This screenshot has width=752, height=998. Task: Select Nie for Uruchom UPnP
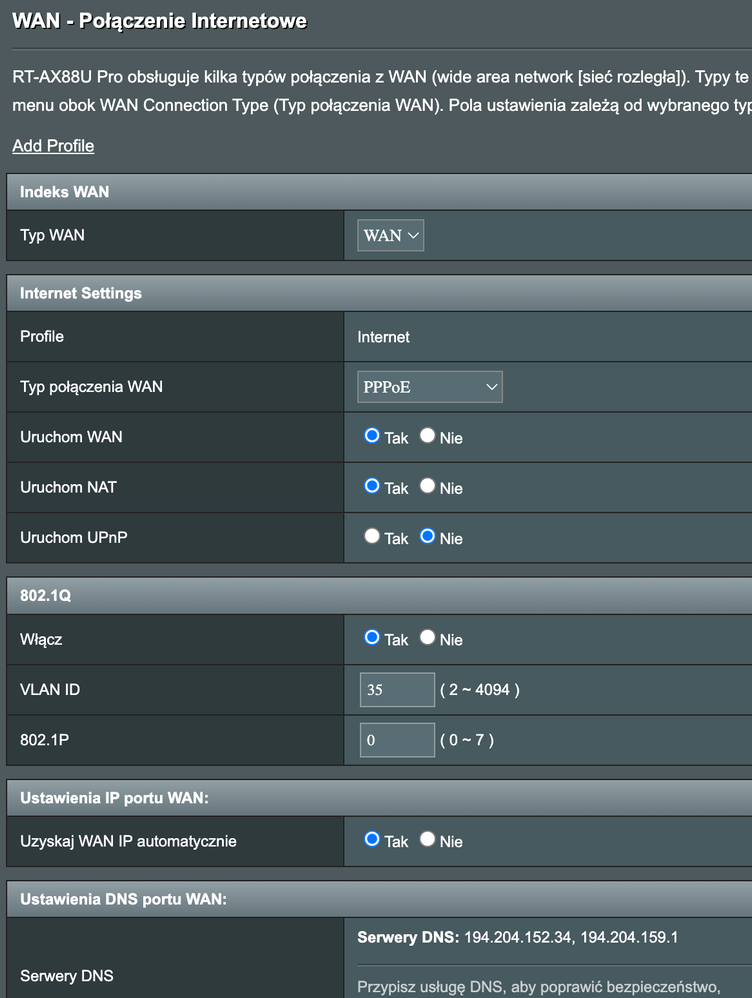click(x=428, y=536)
